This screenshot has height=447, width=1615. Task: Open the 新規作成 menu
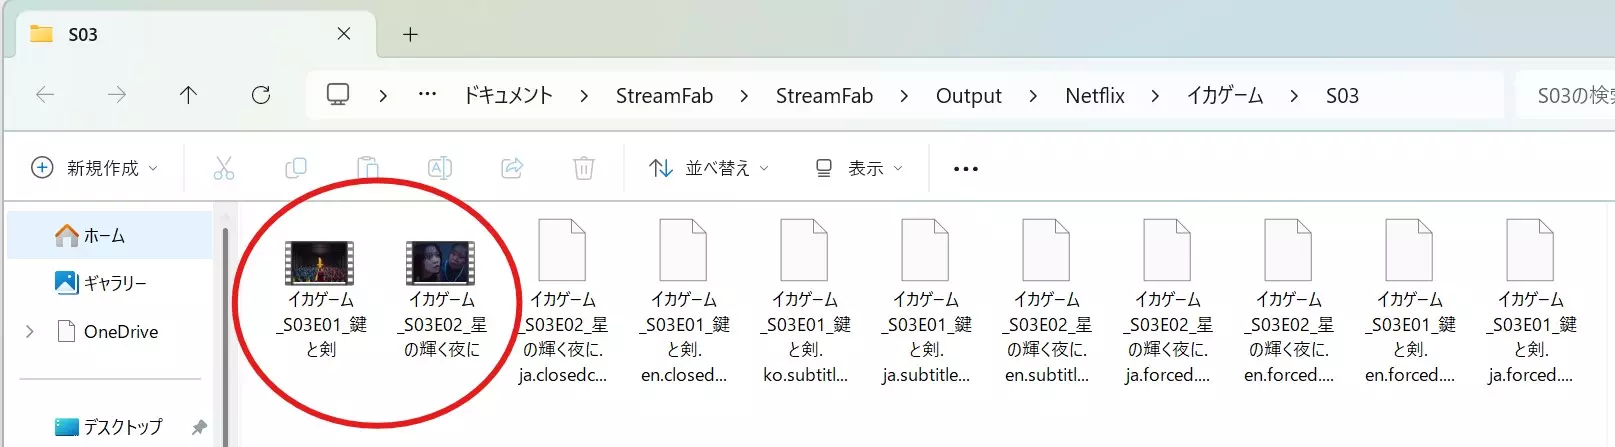coord(94,168)
